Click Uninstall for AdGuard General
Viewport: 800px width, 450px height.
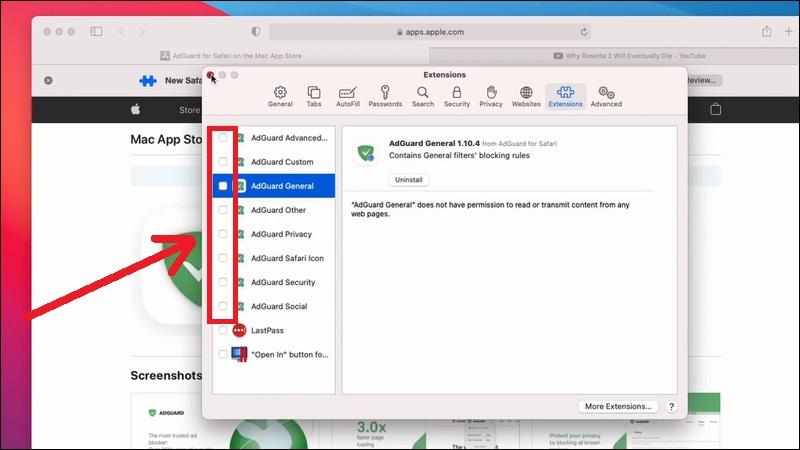(x=409, y=180)
